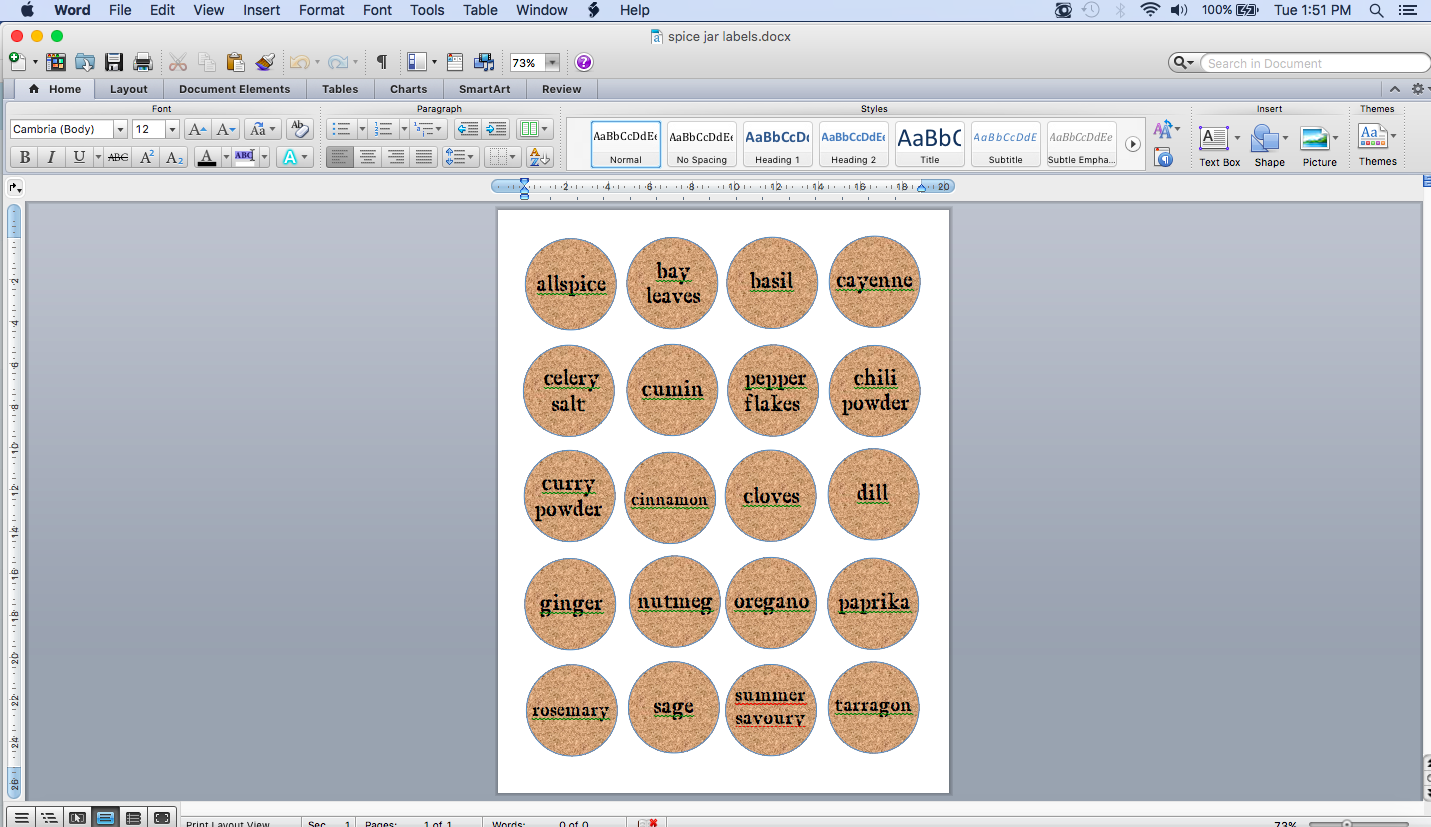1431x827 pixels.
Task: Toggle show paragraph marks (¶)
Action: pyautogui.click(x=381, y=62)
